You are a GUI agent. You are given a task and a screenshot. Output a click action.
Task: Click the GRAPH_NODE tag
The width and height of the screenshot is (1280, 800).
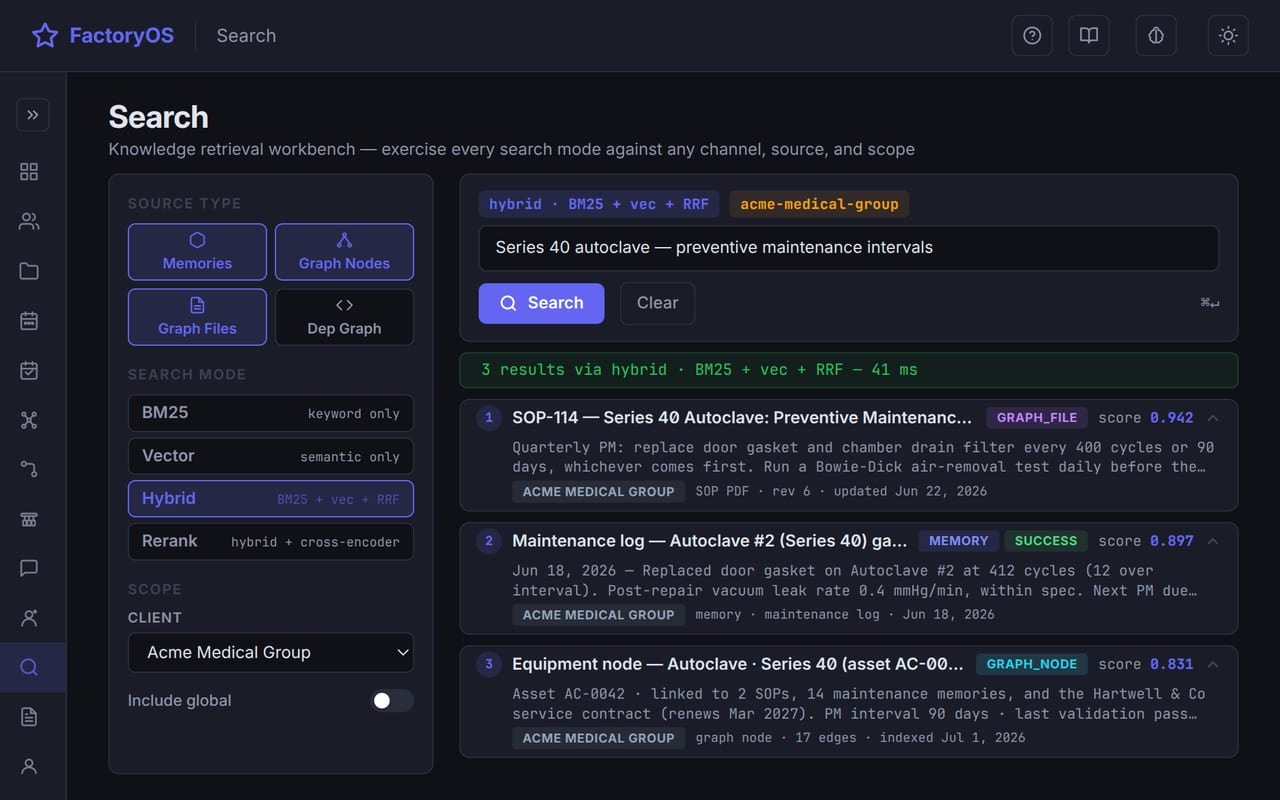(x=1032, y=664)
